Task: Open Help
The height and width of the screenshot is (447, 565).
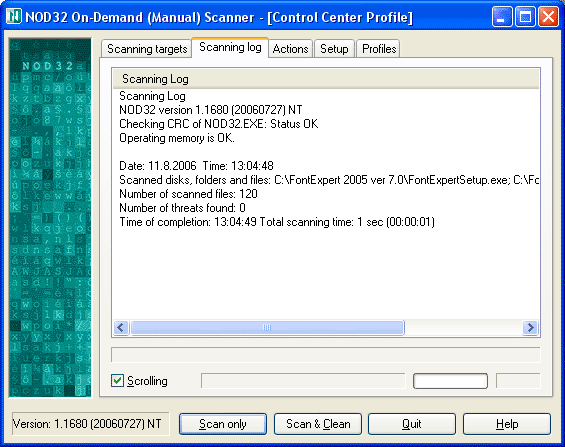Action: coord(507,424)
